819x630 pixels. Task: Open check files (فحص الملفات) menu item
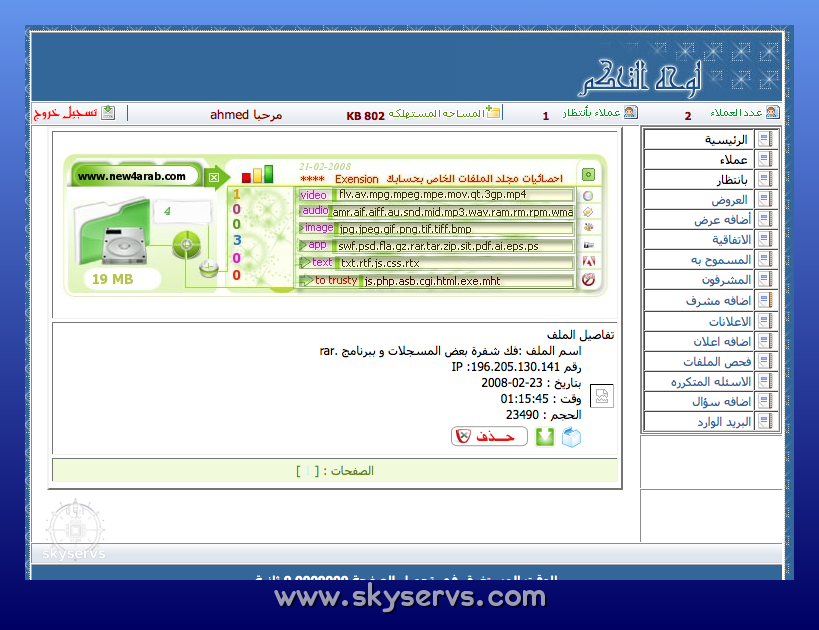tap(710, 362)
